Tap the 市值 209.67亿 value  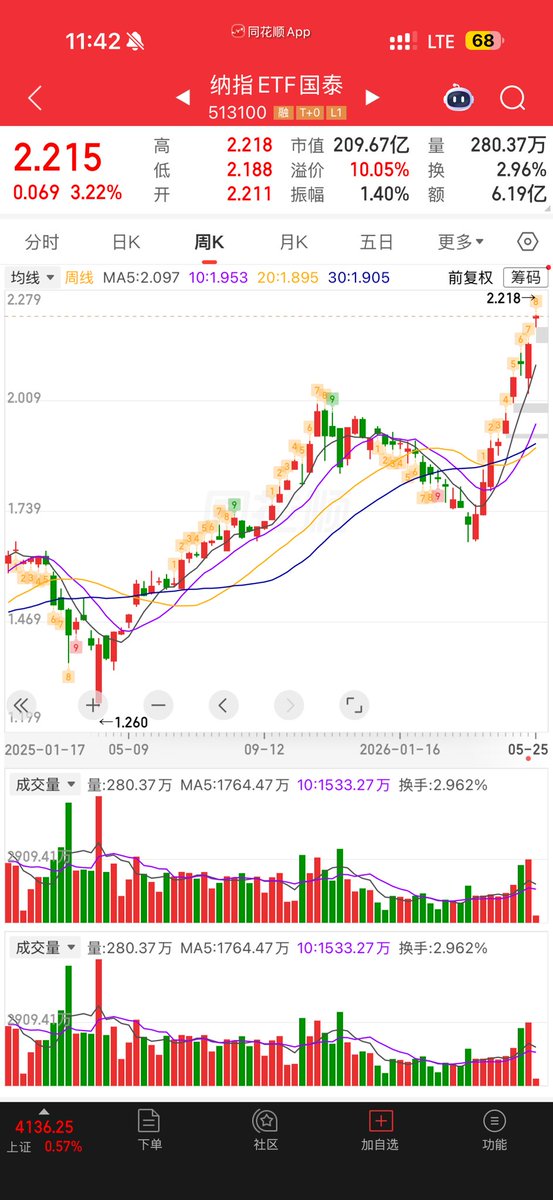point(349,146)
